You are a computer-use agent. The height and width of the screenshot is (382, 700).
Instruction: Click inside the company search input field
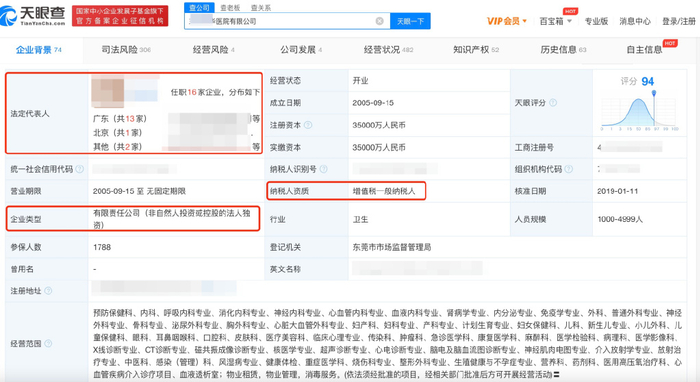[x=281, y=21]
